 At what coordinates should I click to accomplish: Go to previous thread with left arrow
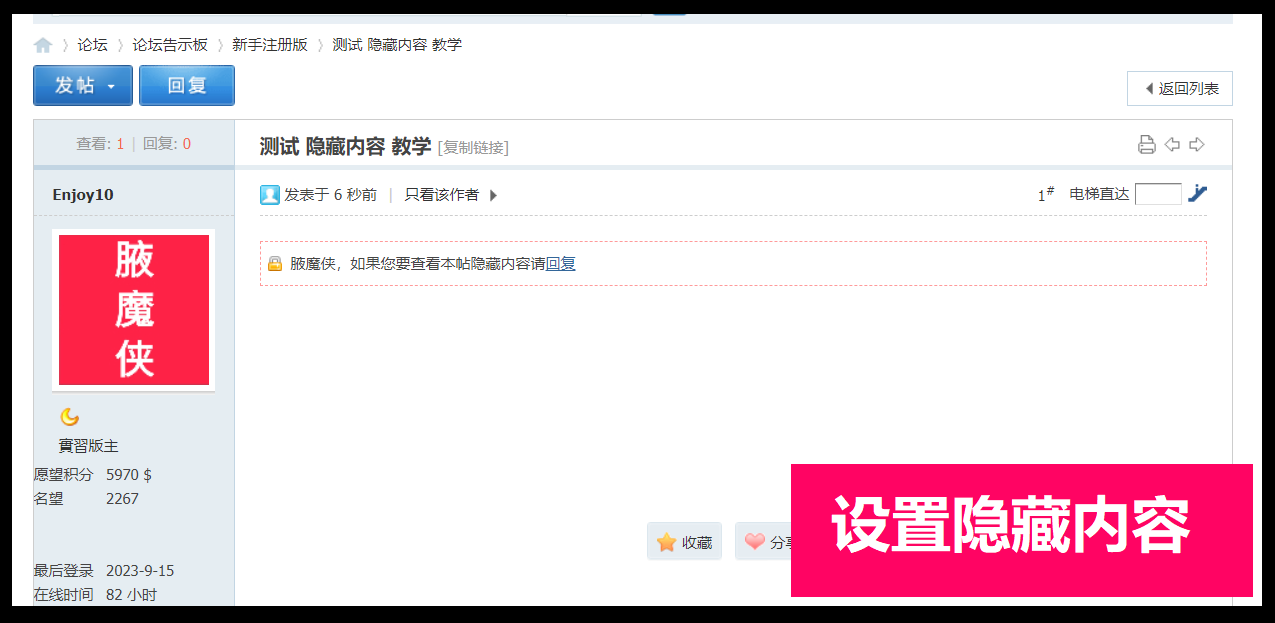(1172, 145)
